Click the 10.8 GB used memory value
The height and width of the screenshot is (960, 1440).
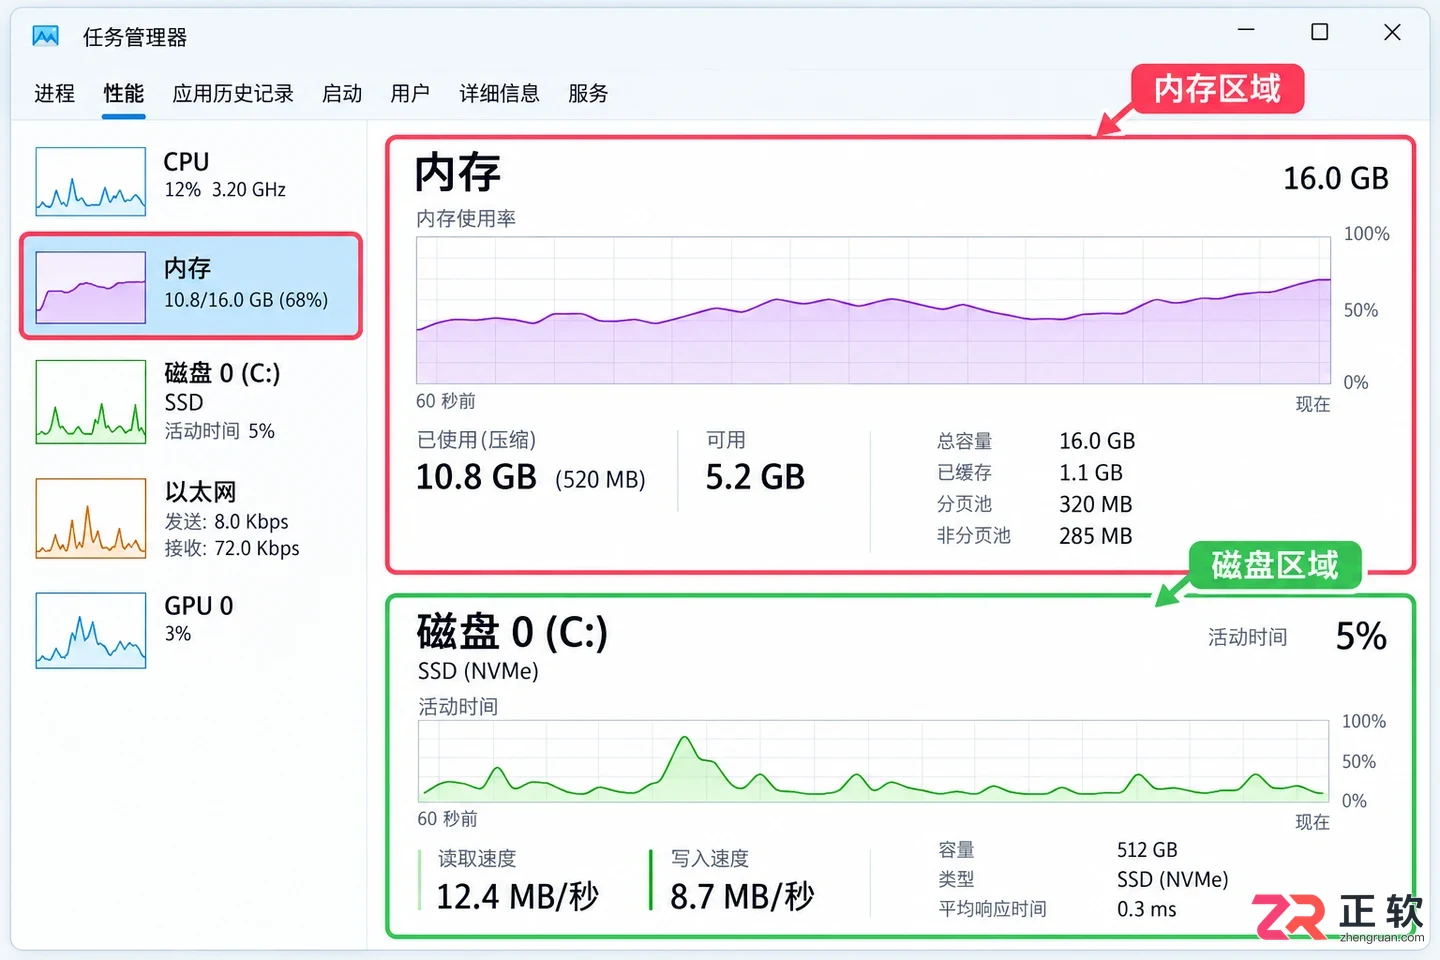(x=476, y=477)
